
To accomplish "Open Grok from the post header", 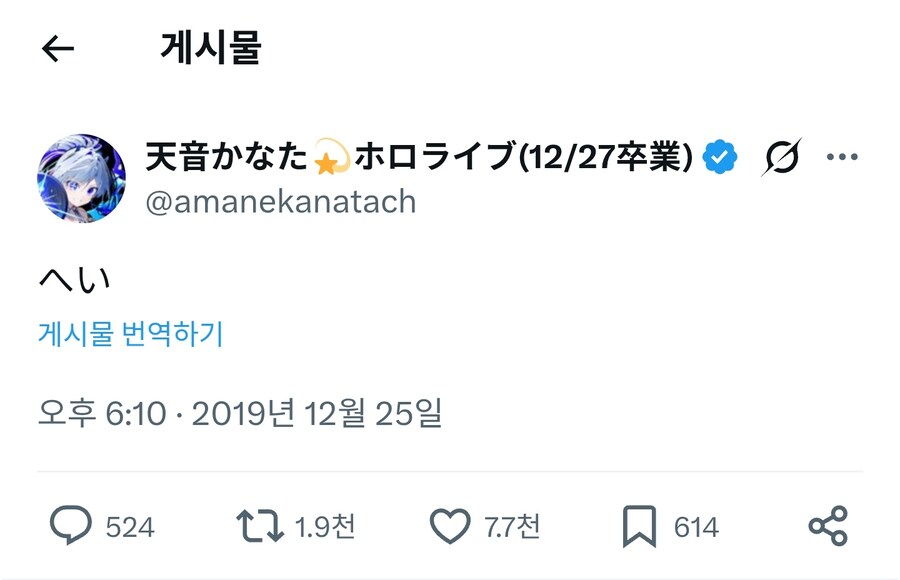I will pos(783,157).
